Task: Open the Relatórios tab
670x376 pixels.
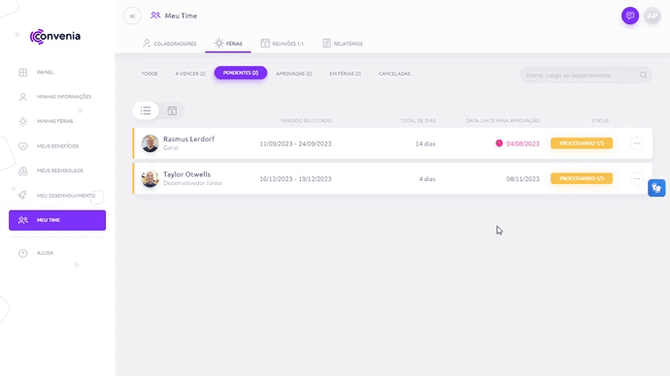Action: coord(343,44)
